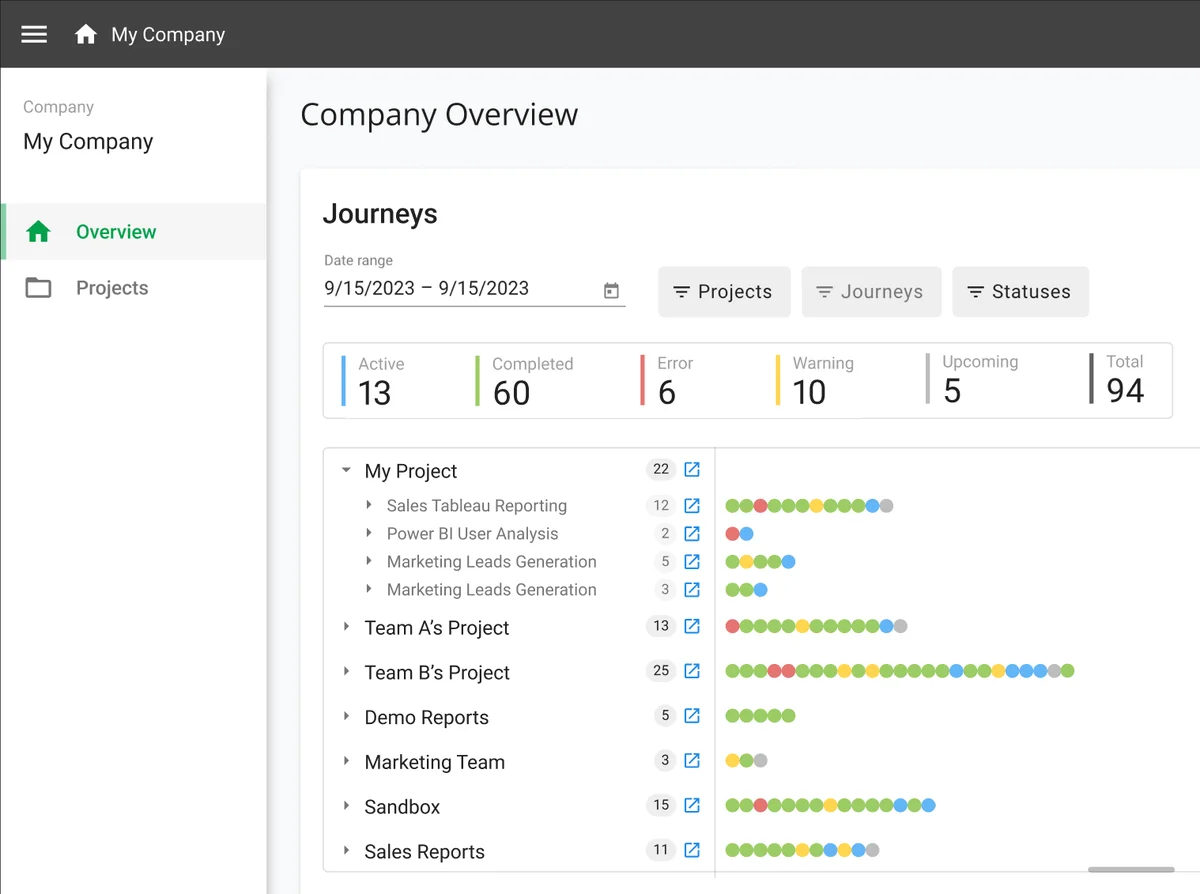Expand Team A's Project journeys
The height and width of the screenshot is (894, 1200).
pyautogui.click(x=345, y=627)
